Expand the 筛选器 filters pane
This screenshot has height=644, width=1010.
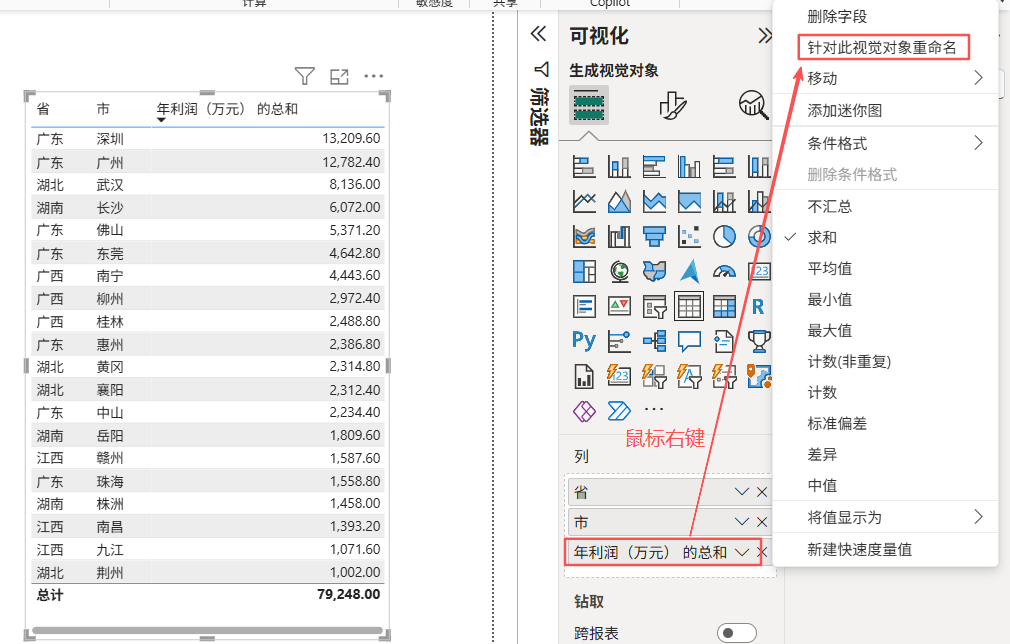click(x=538, y=33)
